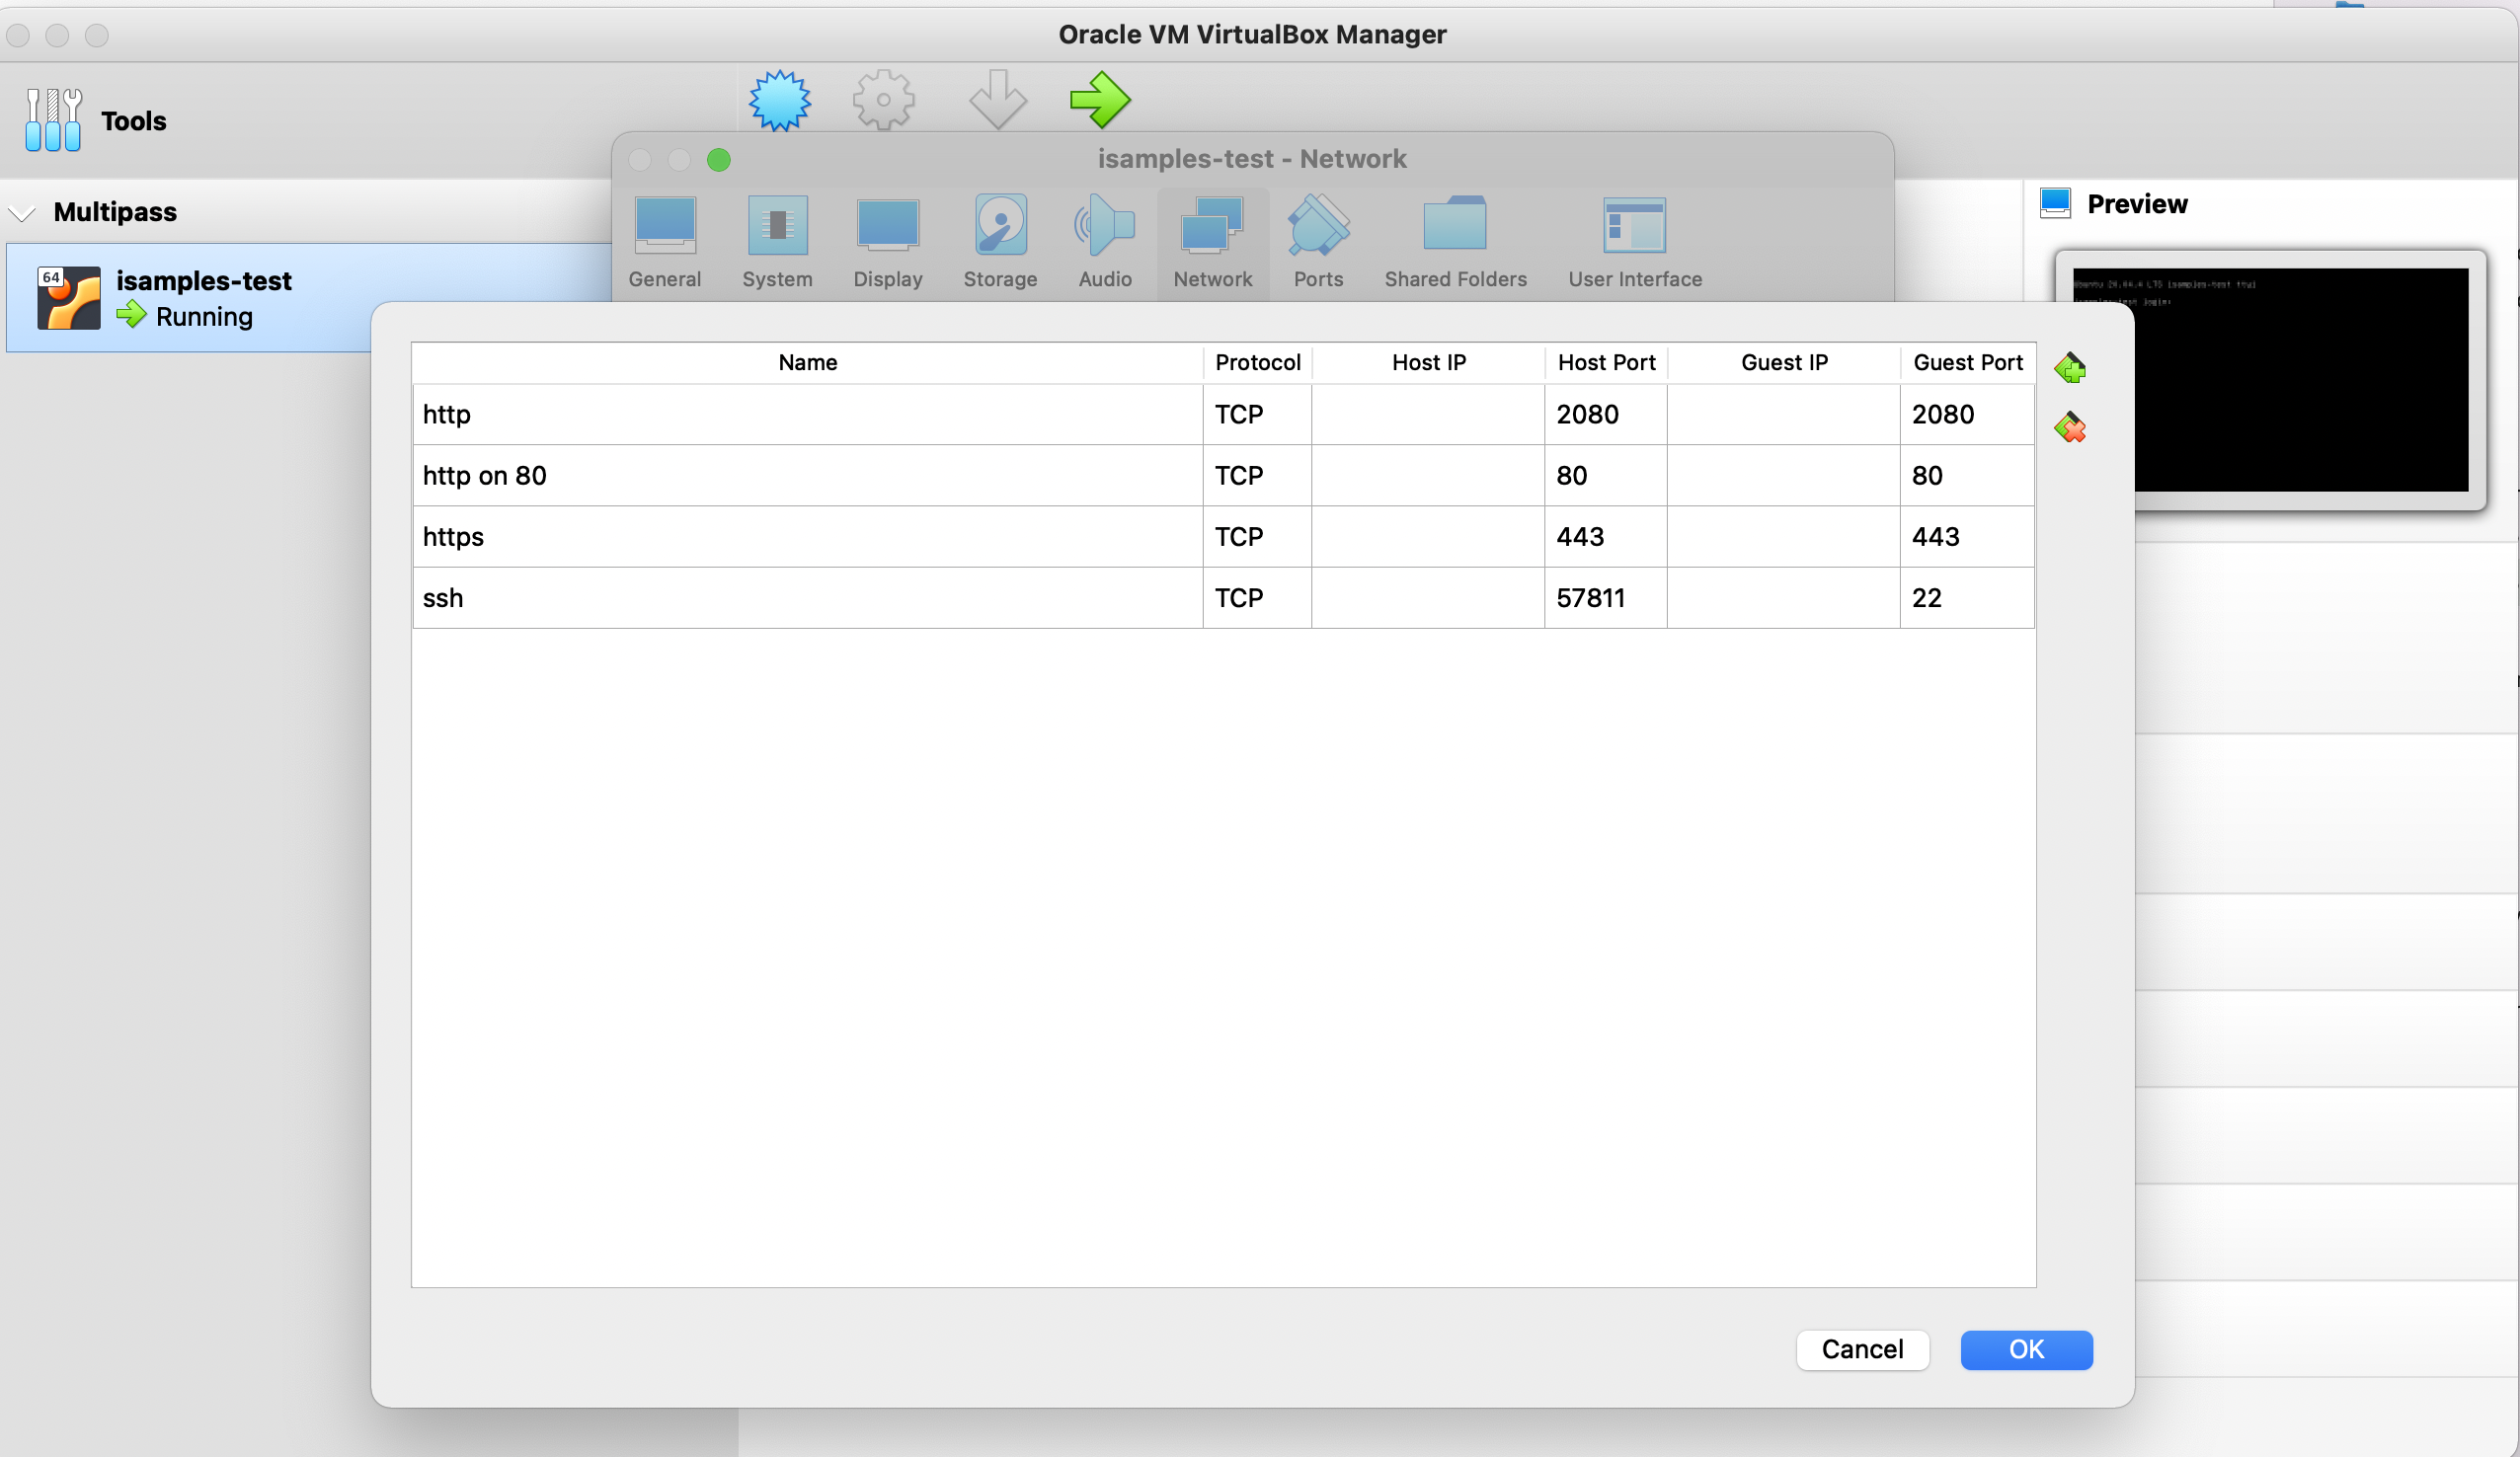
Task: Open the Tools icon in sidebar
Action: click(53, 120)
